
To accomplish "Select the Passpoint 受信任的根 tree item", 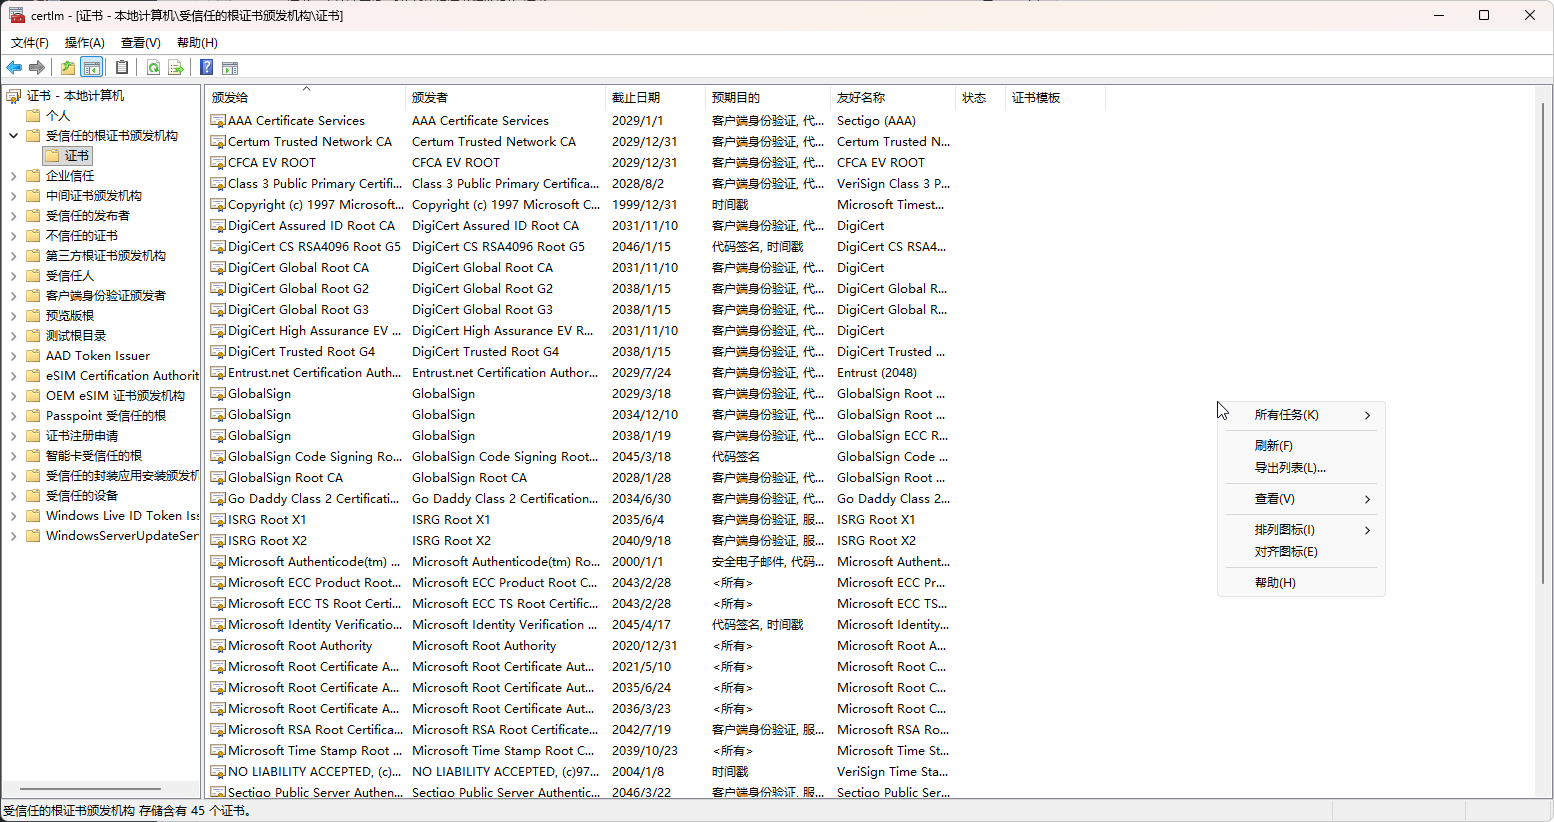I will 106,416.
